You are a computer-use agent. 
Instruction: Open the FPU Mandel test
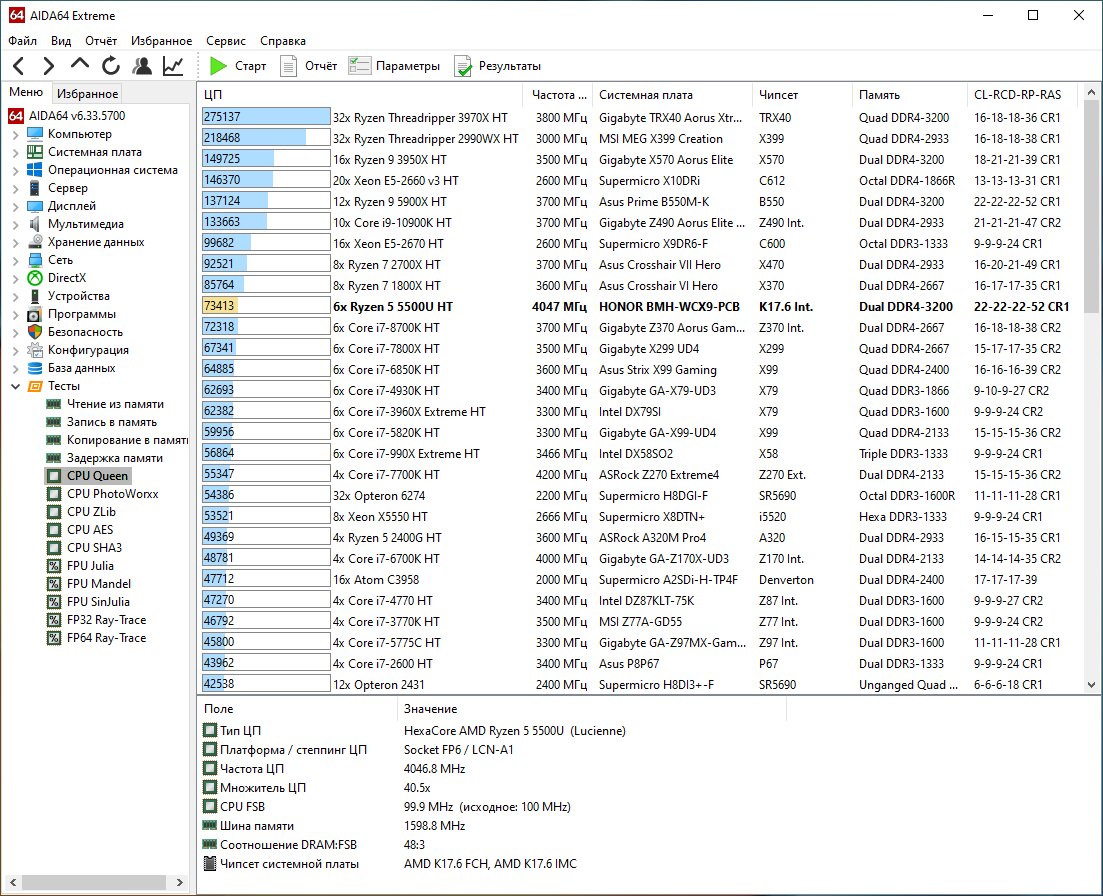point(89,584)
